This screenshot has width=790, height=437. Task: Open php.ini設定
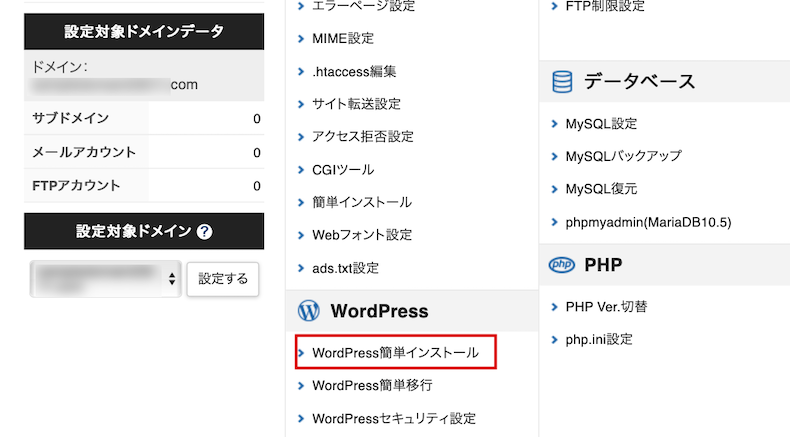point(599,339)
